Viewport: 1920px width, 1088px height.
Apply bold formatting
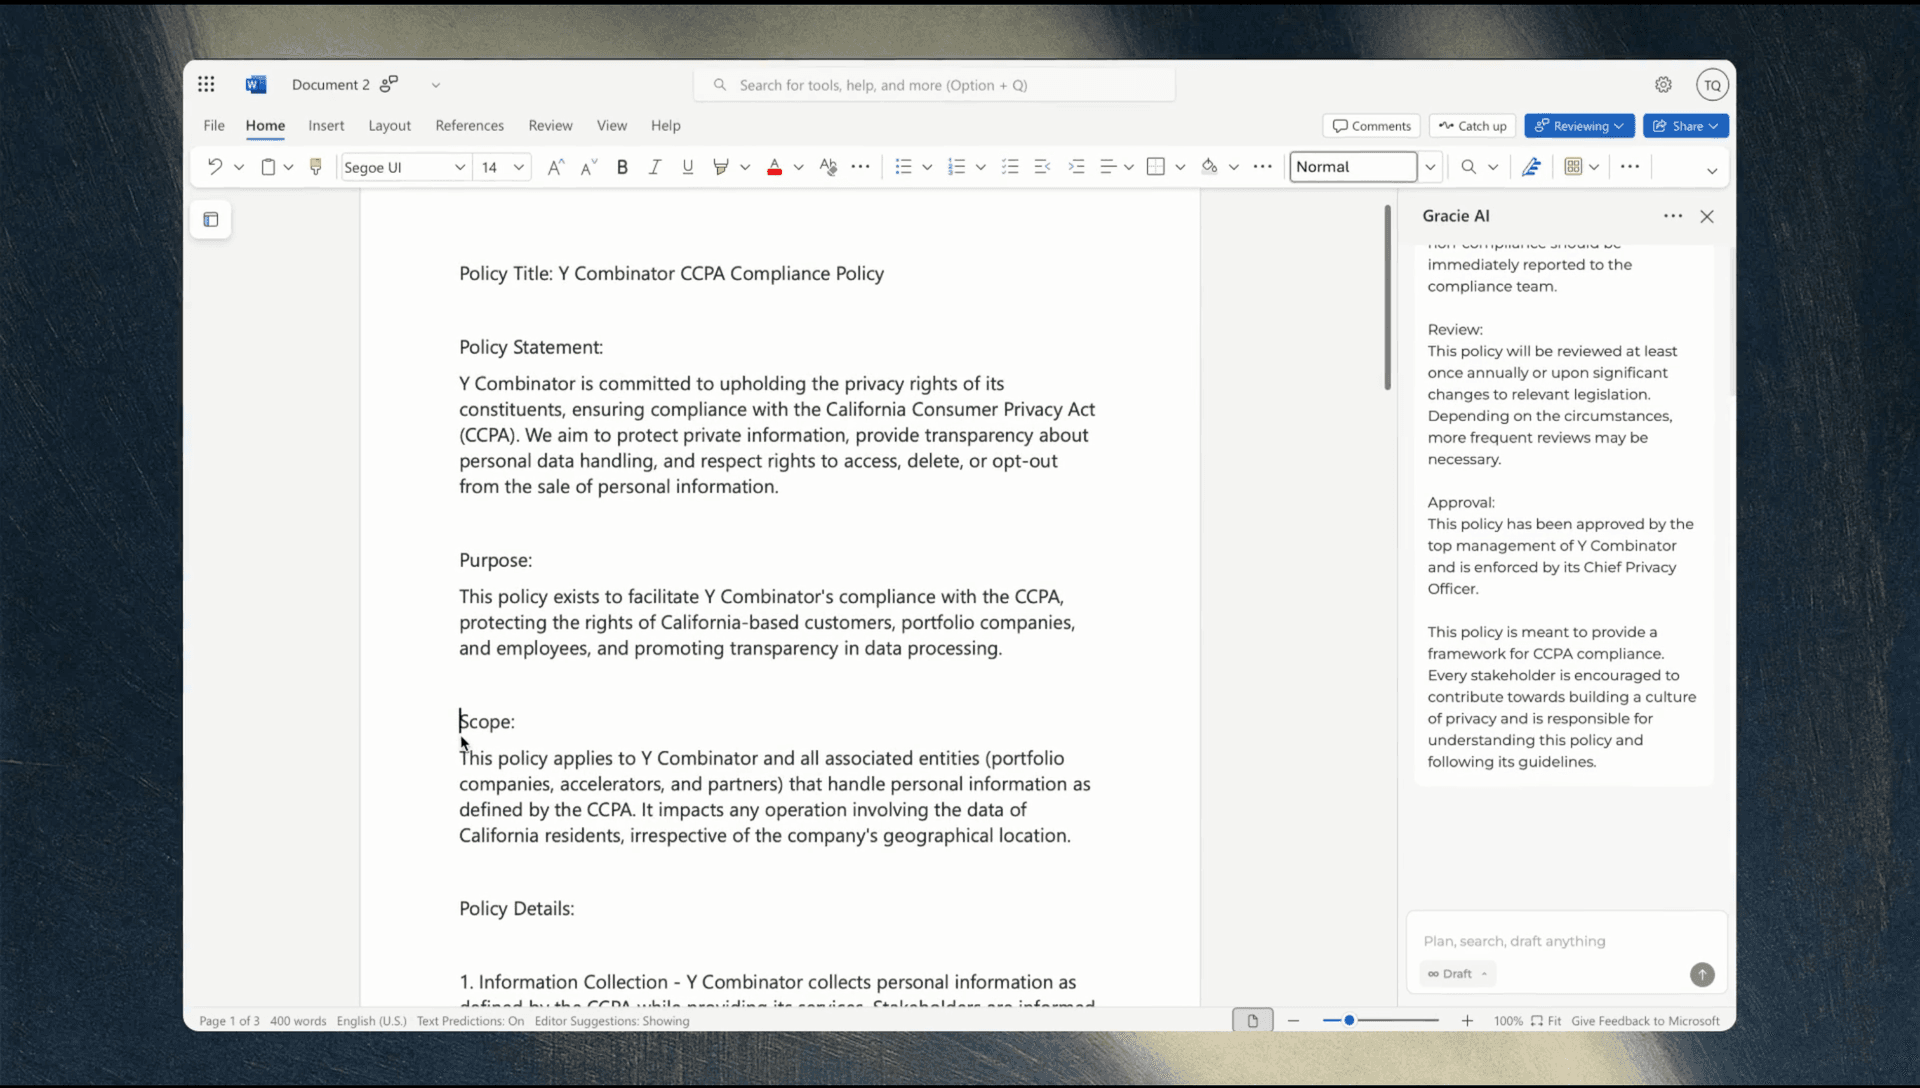(623, 167)
